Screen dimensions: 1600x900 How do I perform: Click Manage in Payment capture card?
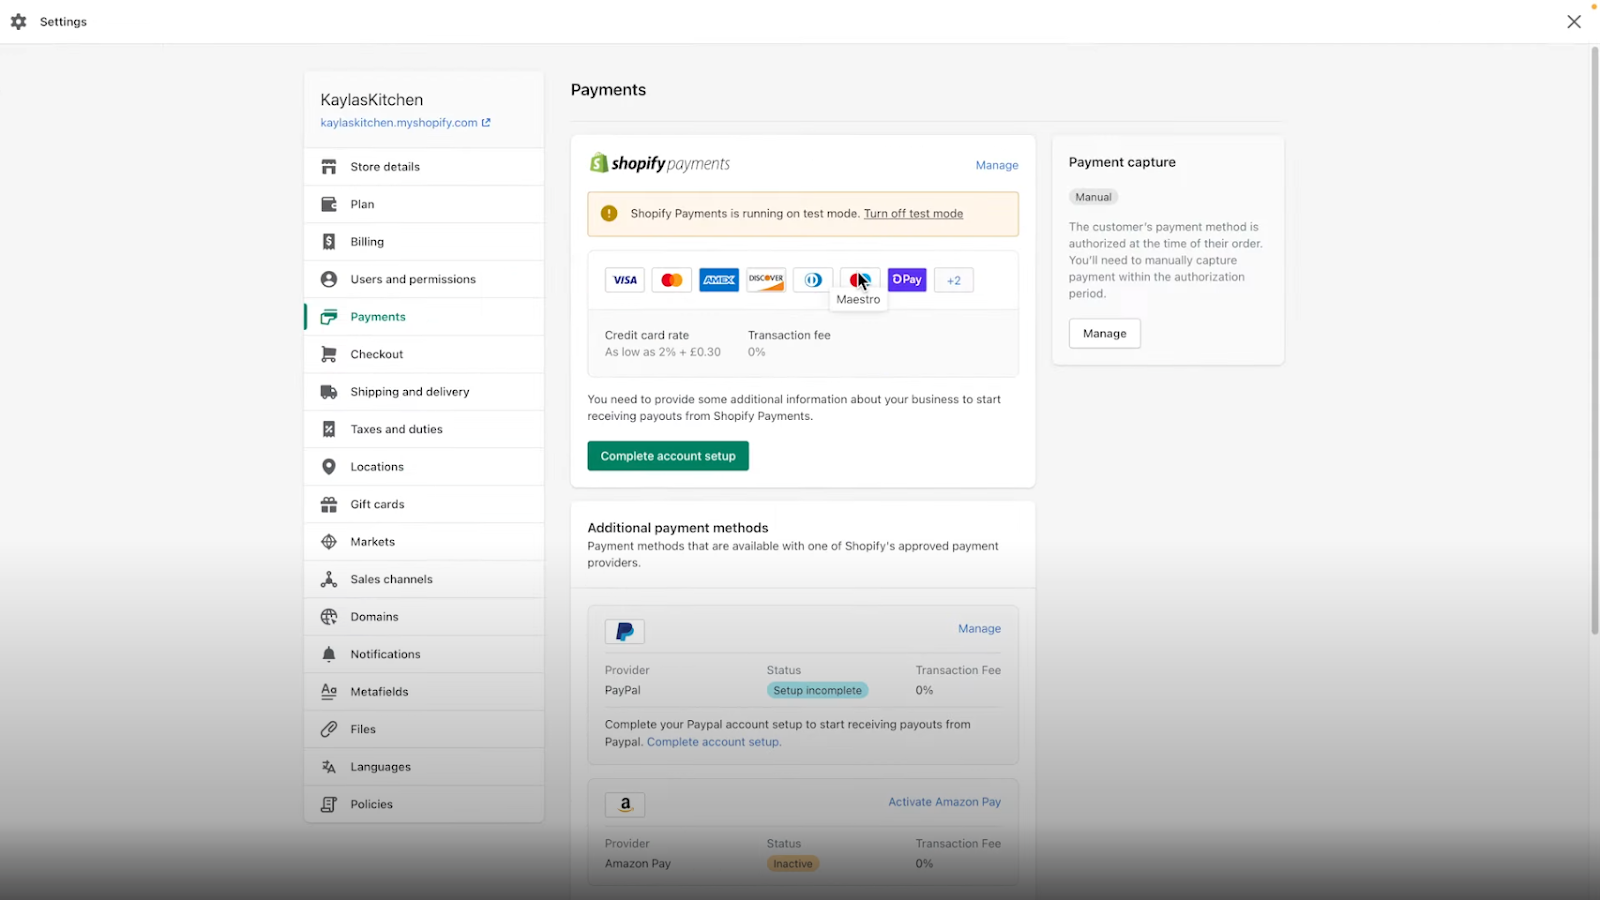[1105, 333]
